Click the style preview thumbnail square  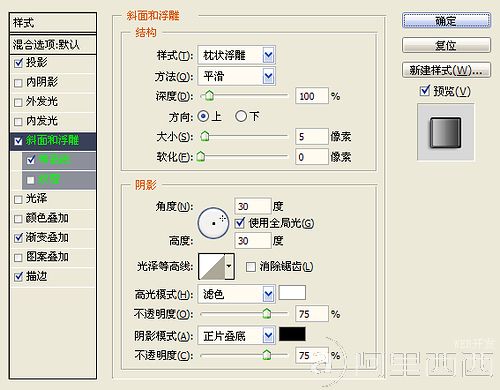446,132
